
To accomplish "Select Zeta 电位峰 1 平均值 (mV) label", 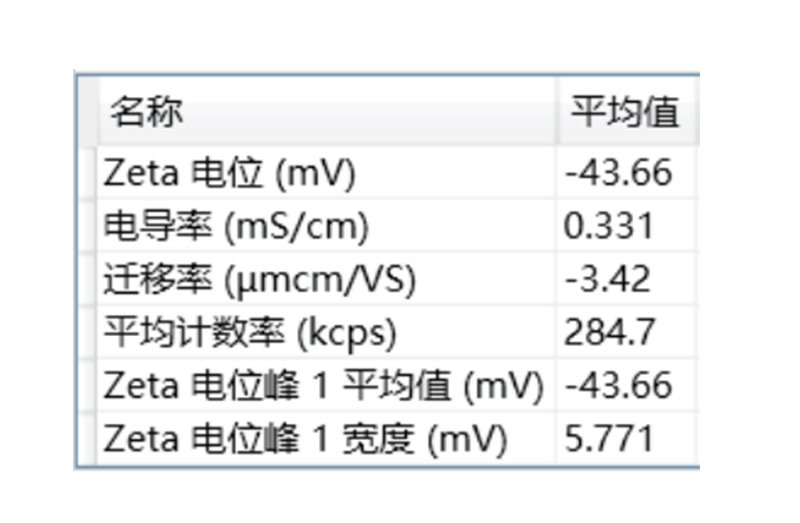I will click(323, 385).
